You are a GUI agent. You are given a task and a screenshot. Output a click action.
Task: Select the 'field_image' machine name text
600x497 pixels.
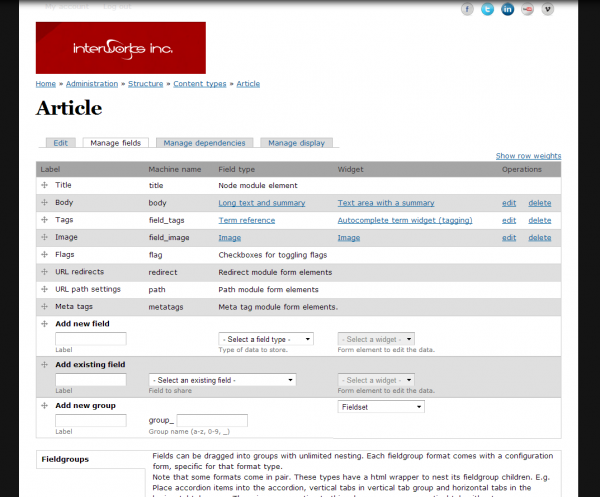coord(169,238)
